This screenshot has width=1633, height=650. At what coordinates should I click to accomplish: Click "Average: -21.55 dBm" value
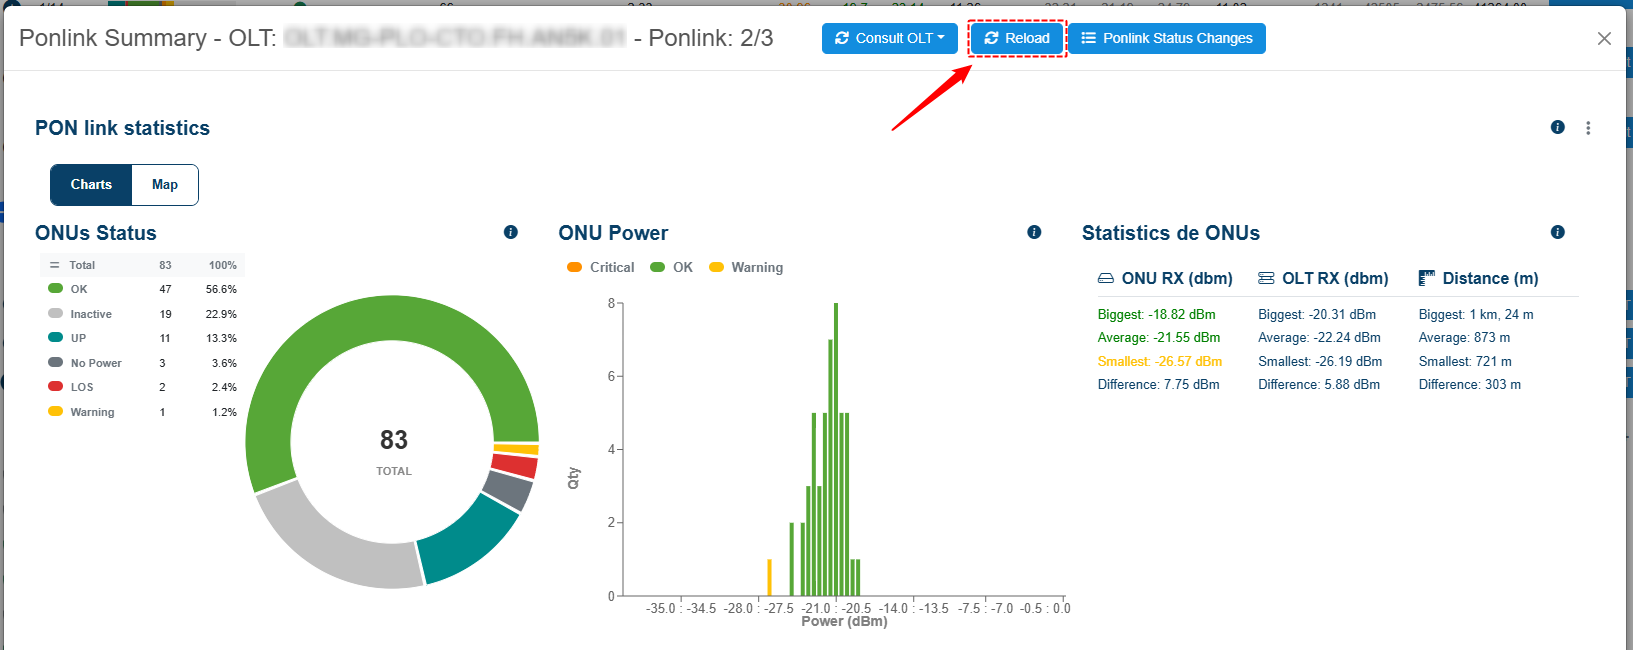click(1159, 338)
